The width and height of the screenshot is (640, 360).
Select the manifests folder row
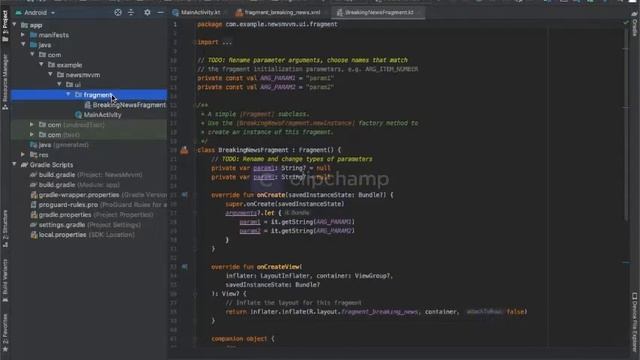pos(89,35)
